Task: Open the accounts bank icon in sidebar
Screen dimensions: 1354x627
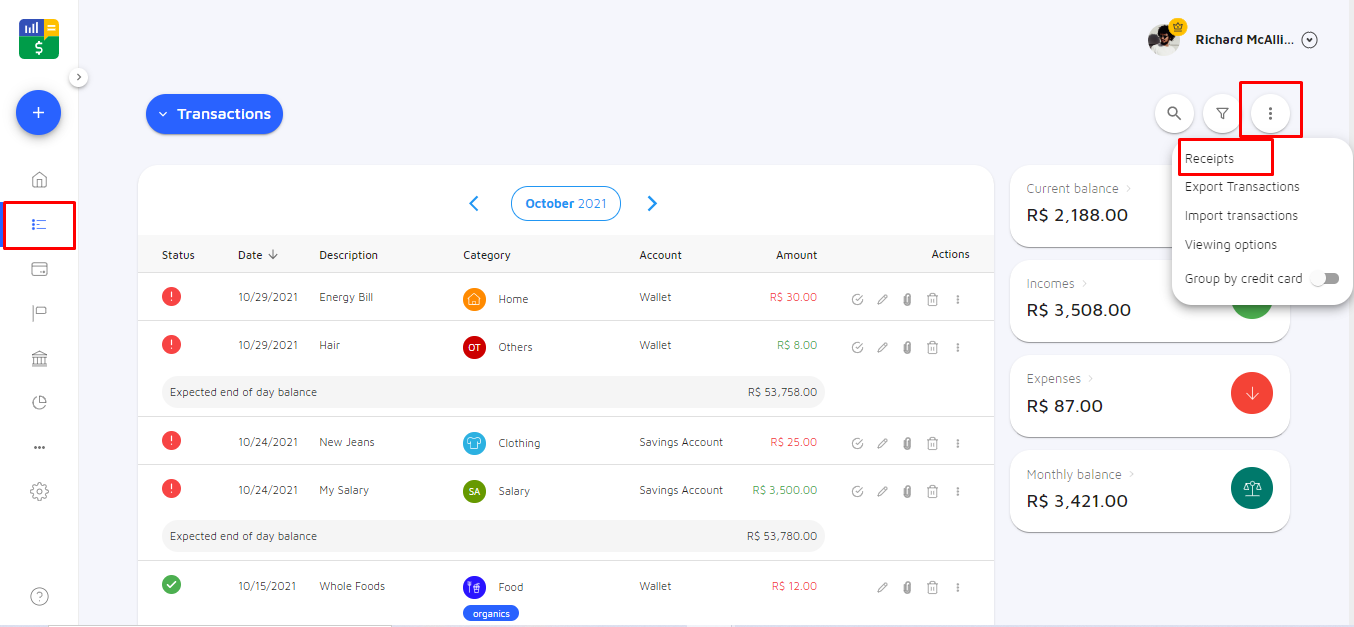Action: click(x=39, y=359)
